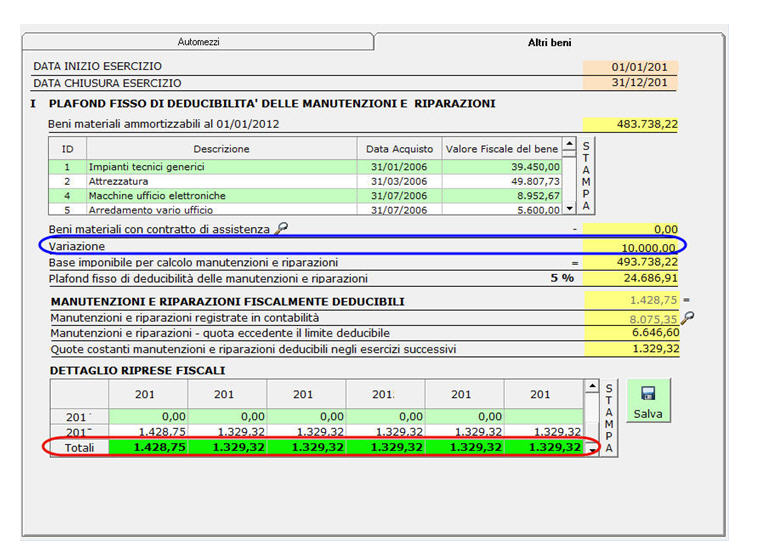Click the start date field 01/01/201
The image size is (774, 554).
pyautogui.click(x=630, y=67)
